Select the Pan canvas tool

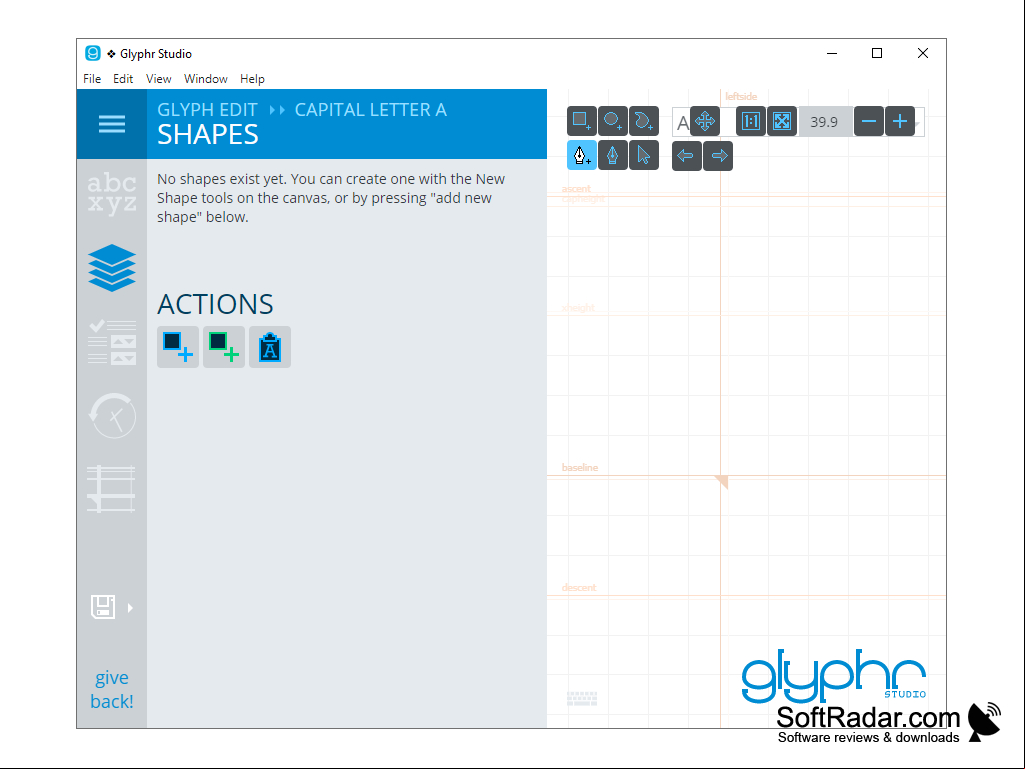pos(705,122)
